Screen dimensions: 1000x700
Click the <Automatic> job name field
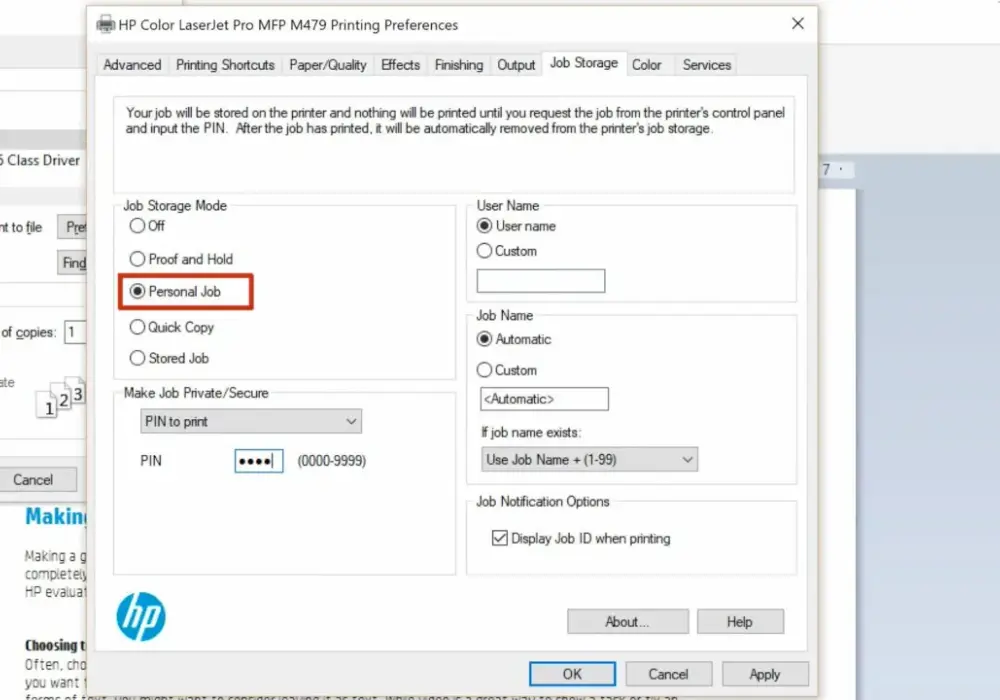[544, 399]
